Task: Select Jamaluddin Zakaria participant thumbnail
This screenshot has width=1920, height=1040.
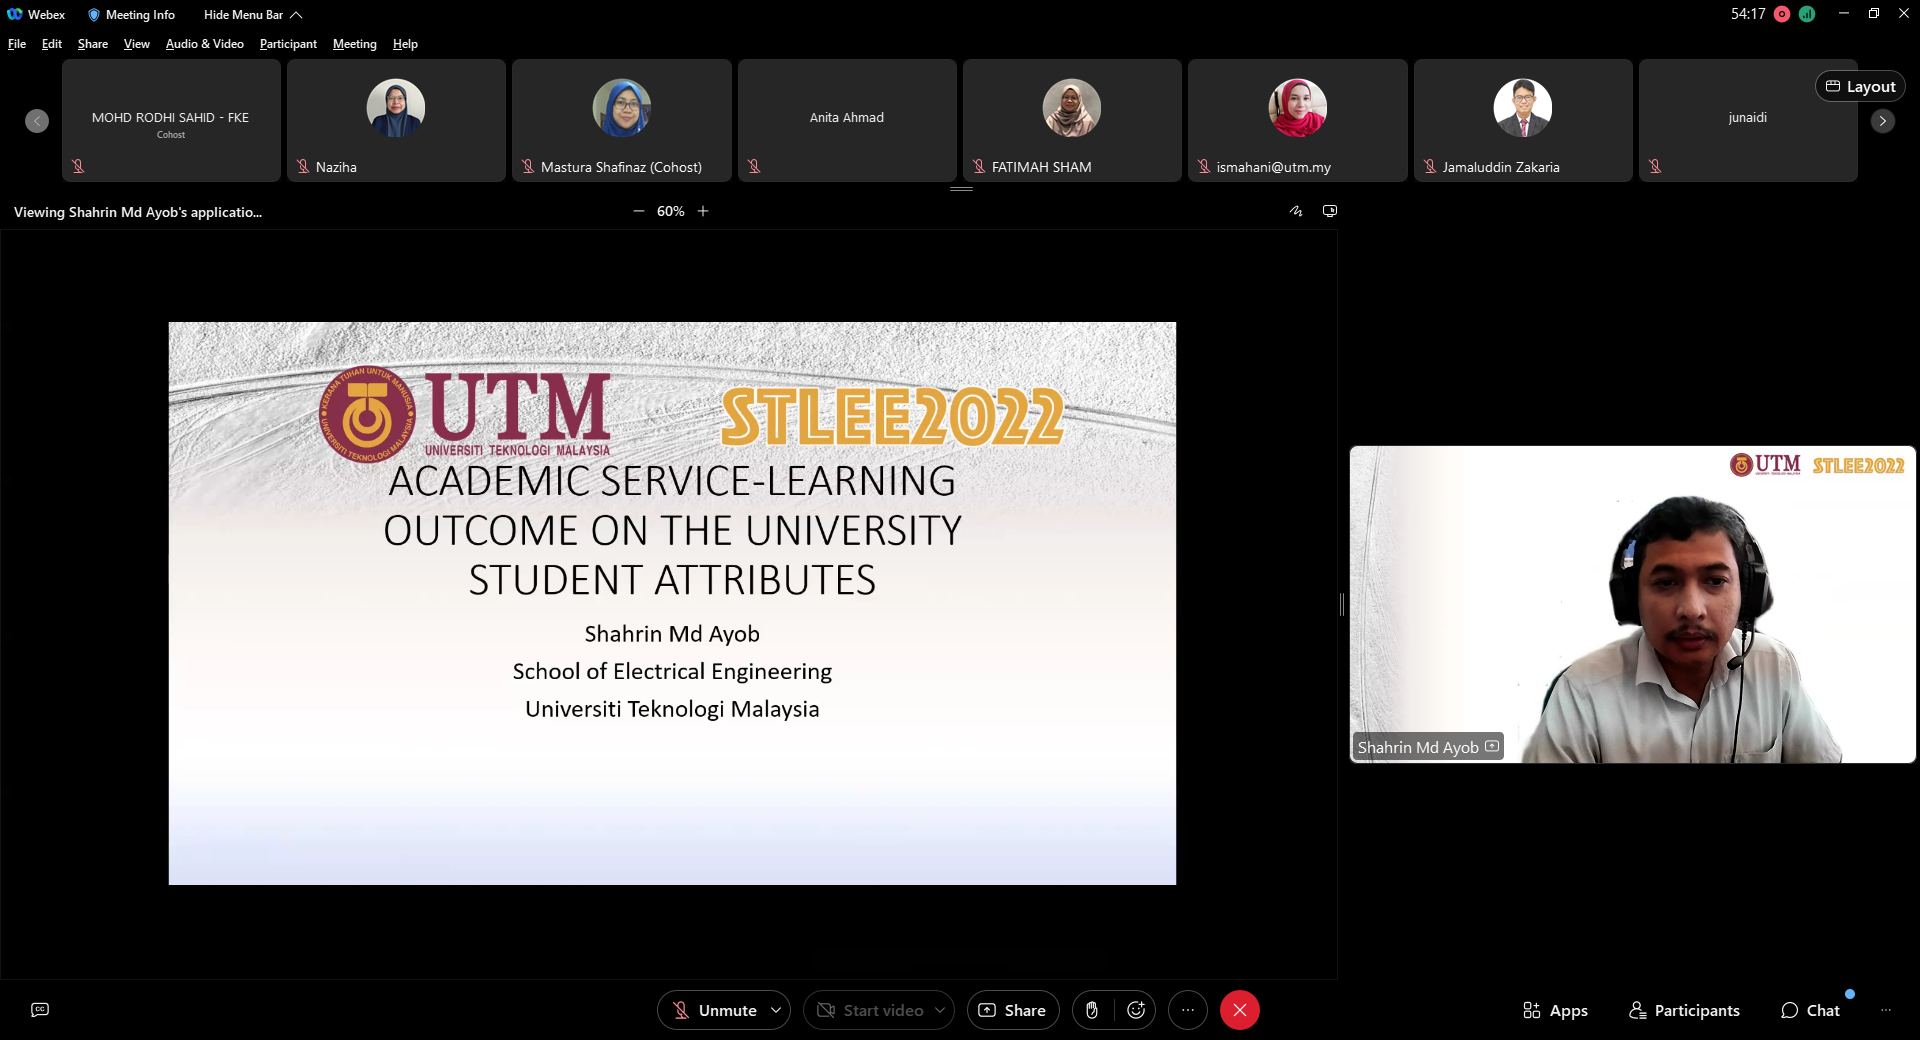Action: pyautogui.click(x=1523, y=120)
